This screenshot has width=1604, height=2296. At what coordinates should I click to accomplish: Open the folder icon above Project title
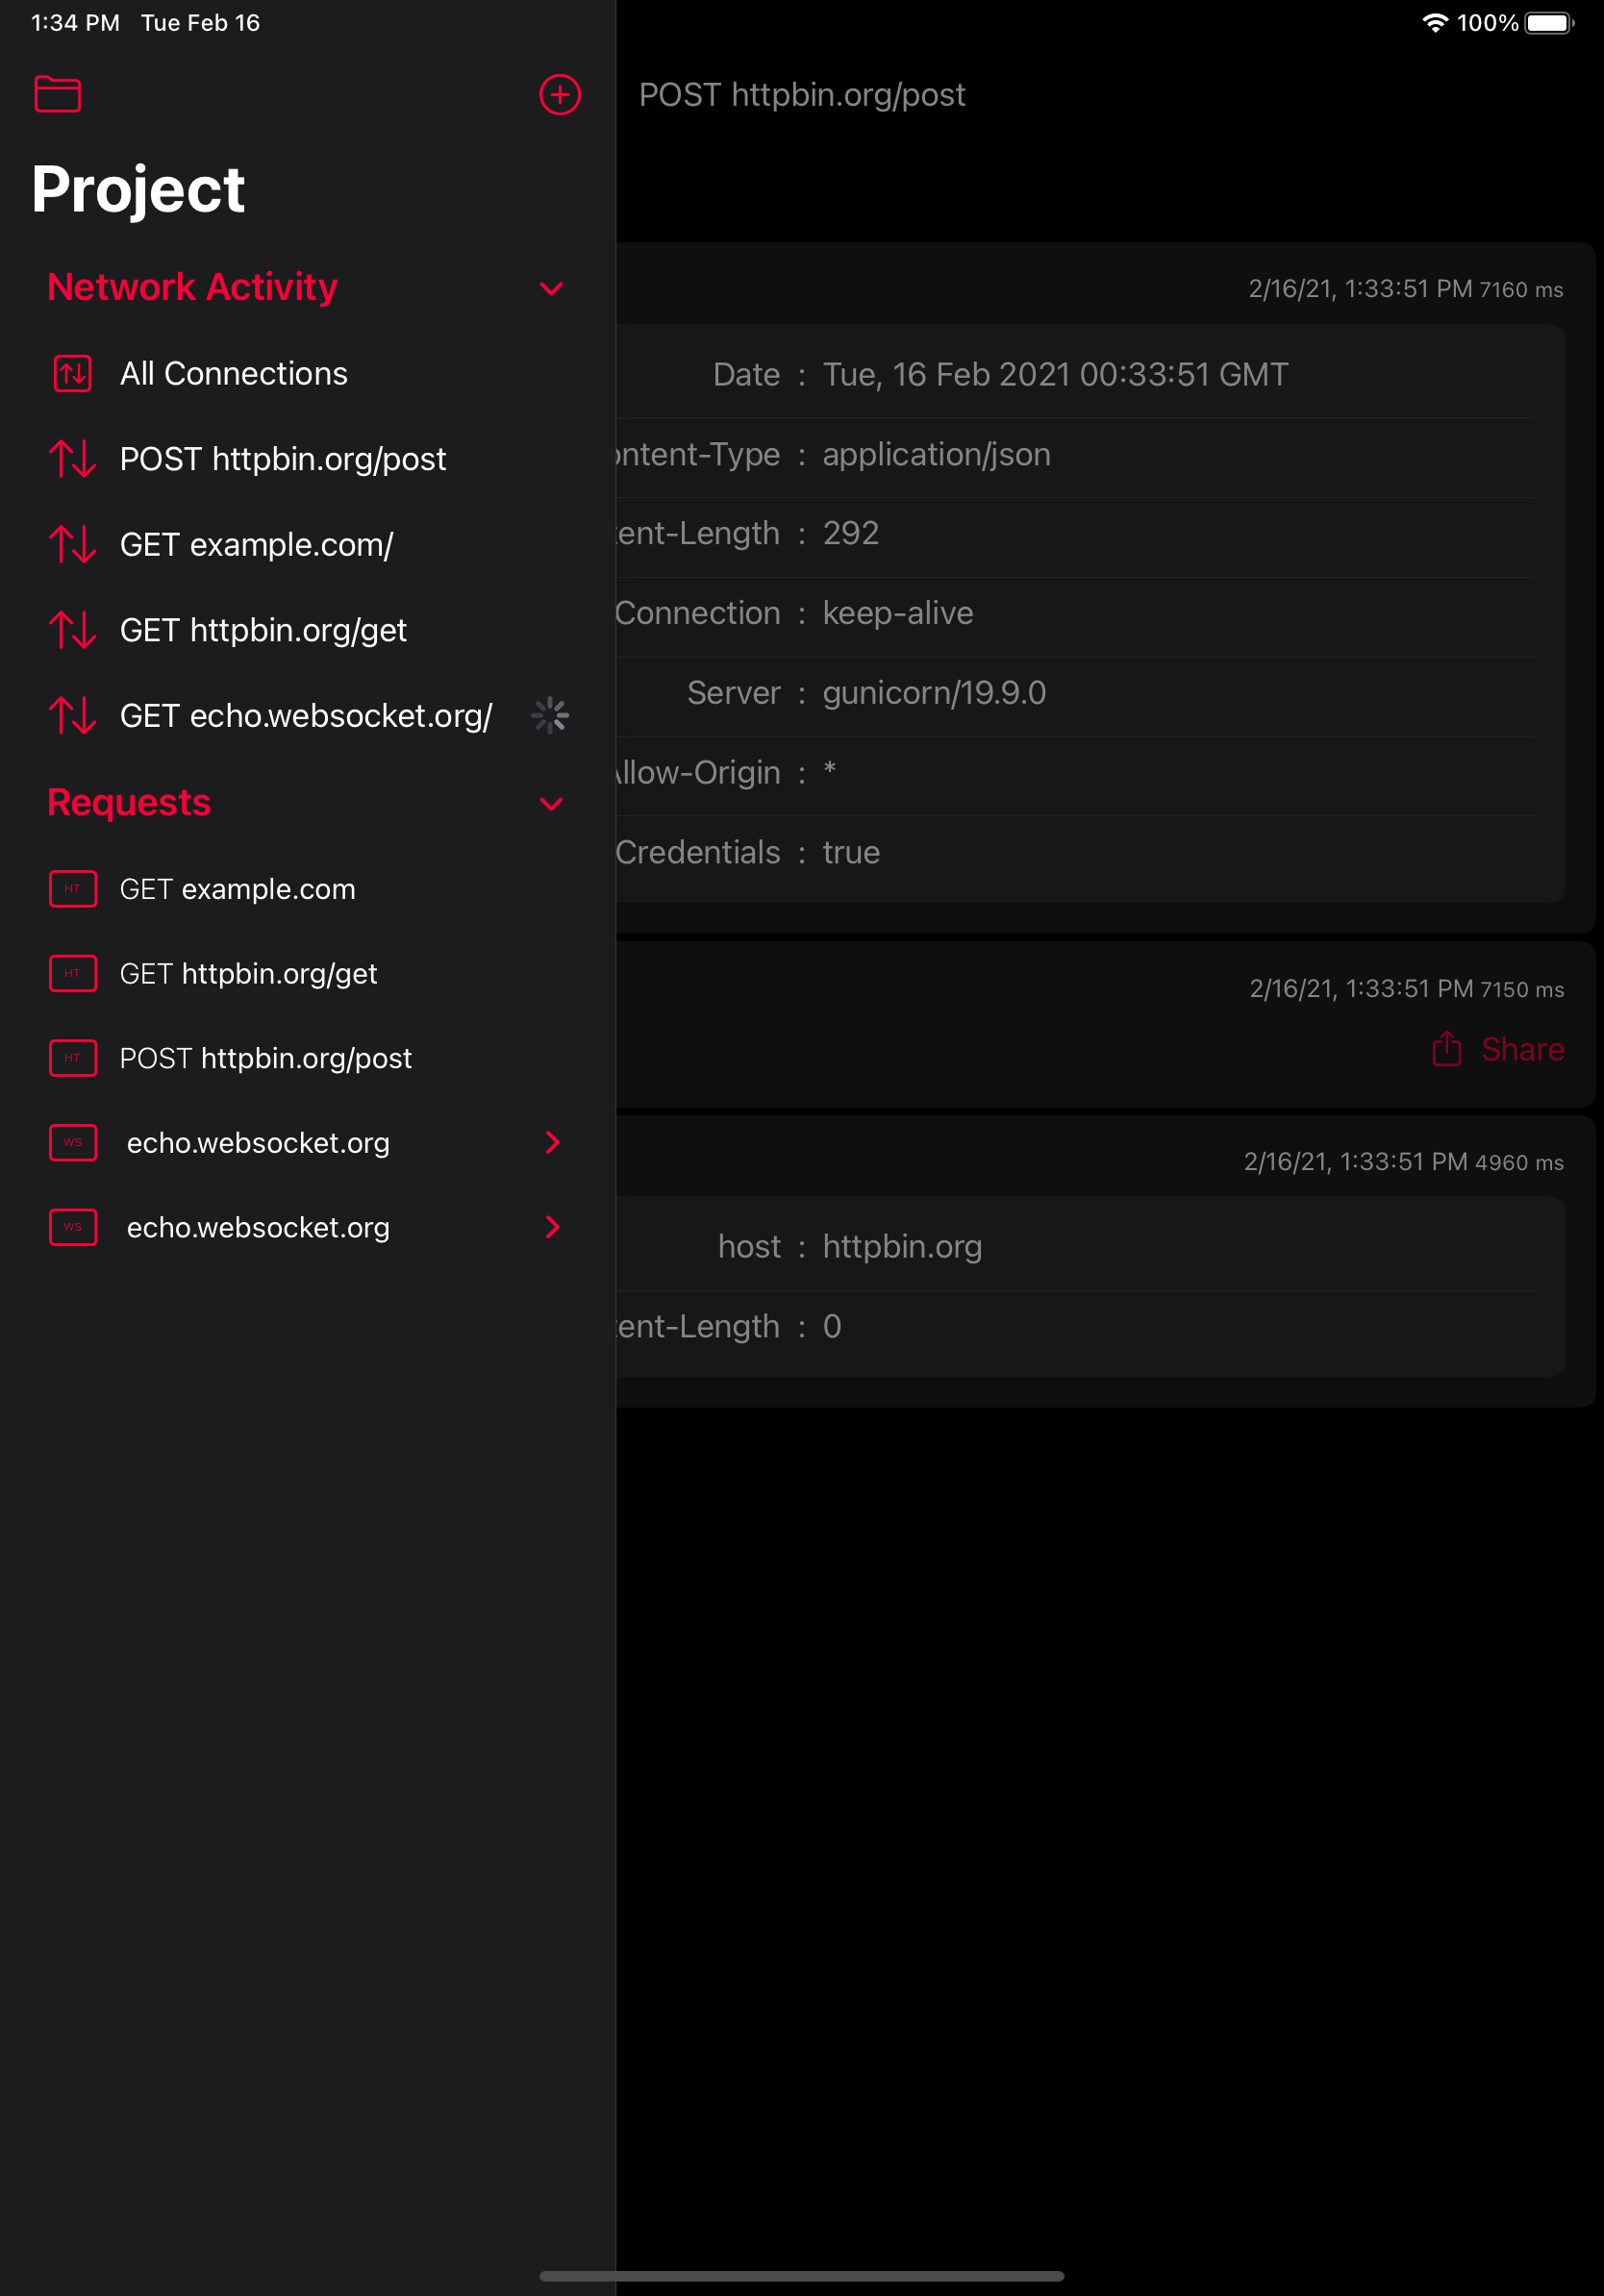[57, 95]
